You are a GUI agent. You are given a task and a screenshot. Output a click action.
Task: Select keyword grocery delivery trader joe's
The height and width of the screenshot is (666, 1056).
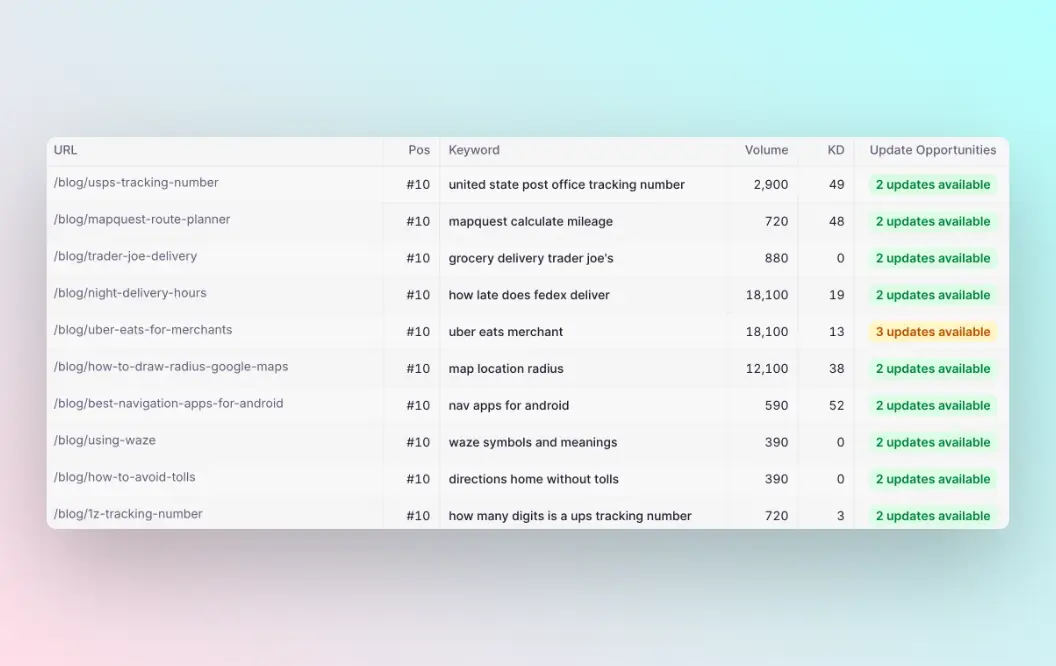pos(531,258)
